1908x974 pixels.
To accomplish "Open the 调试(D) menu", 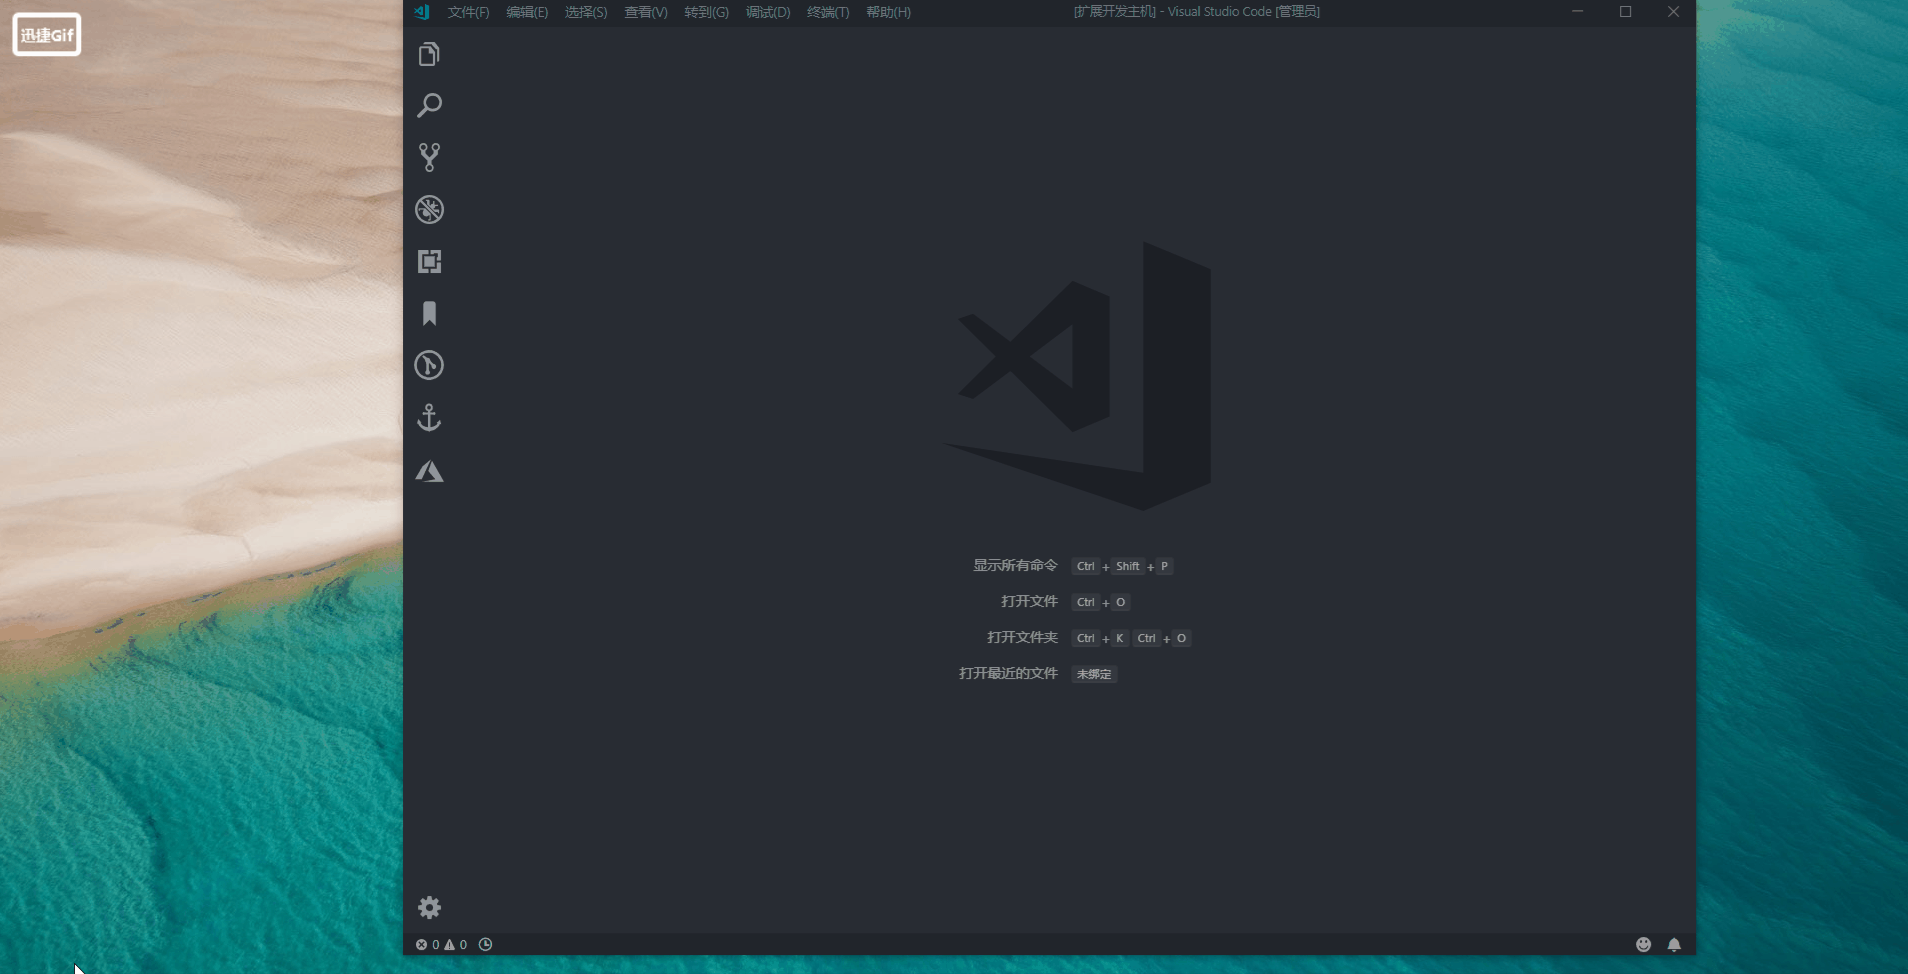I will [768, 12].
